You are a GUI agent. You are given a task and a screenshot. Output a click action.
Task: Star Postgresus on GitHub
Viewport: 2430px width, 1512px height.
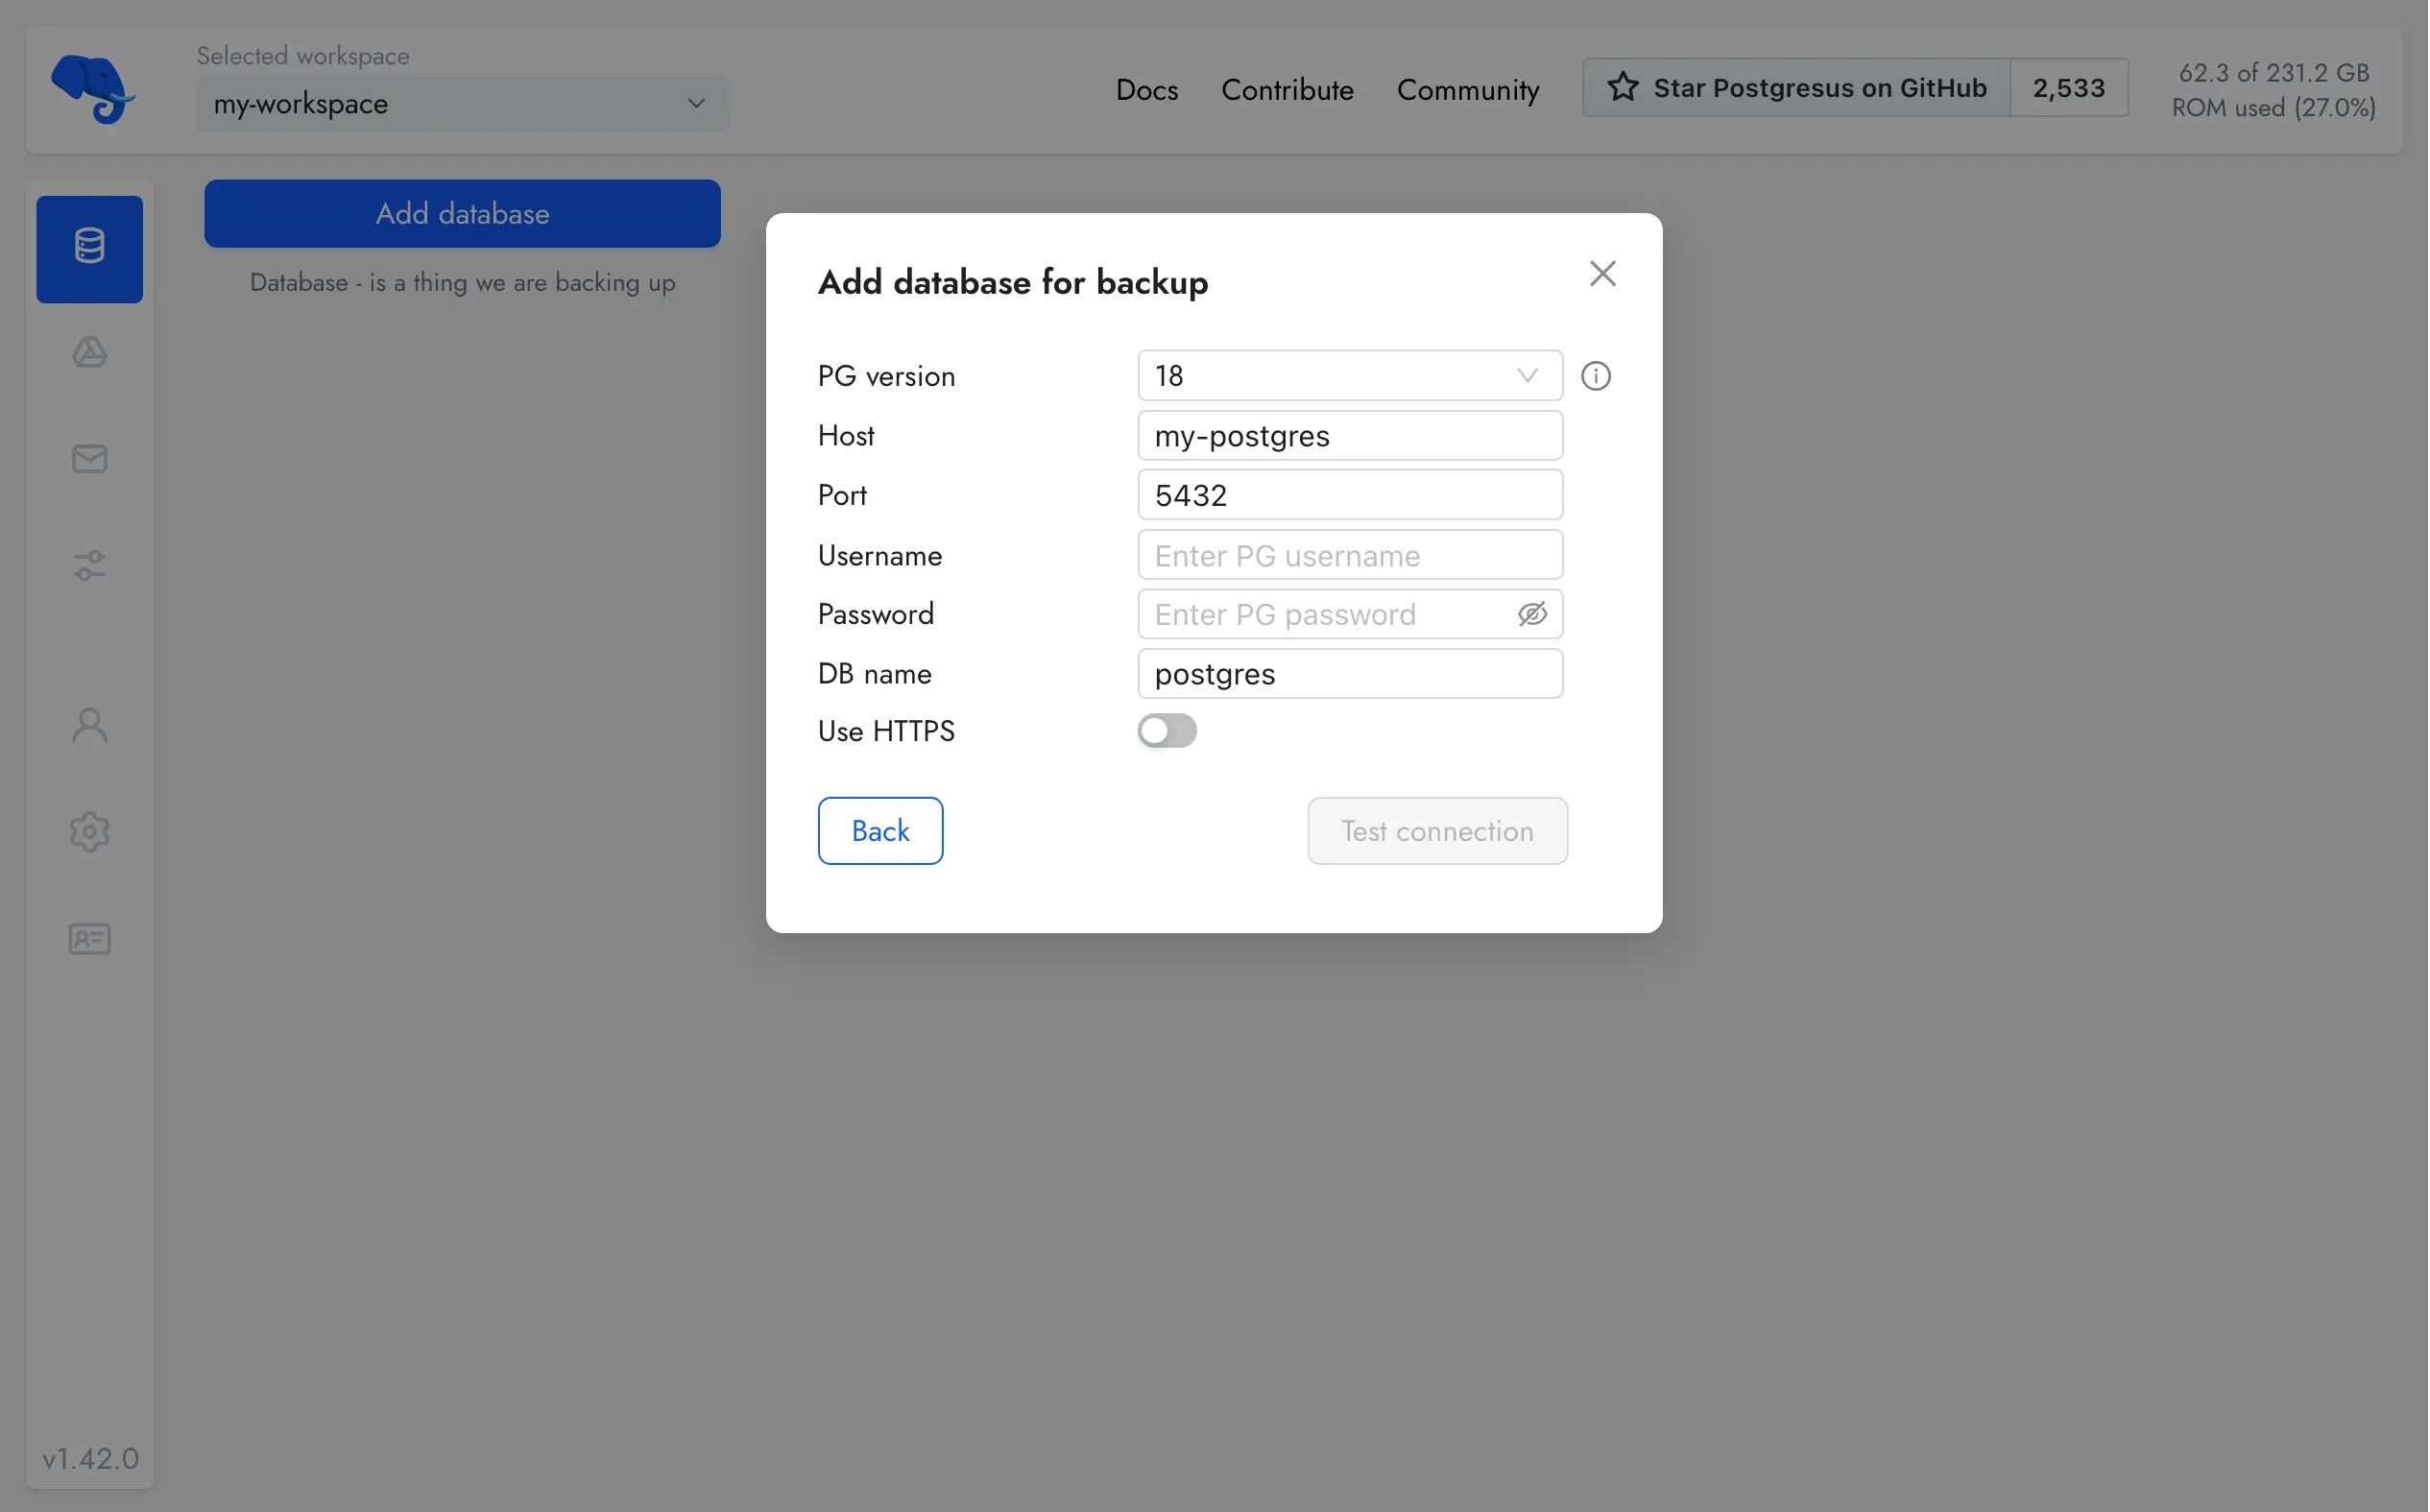(1796, 87)
